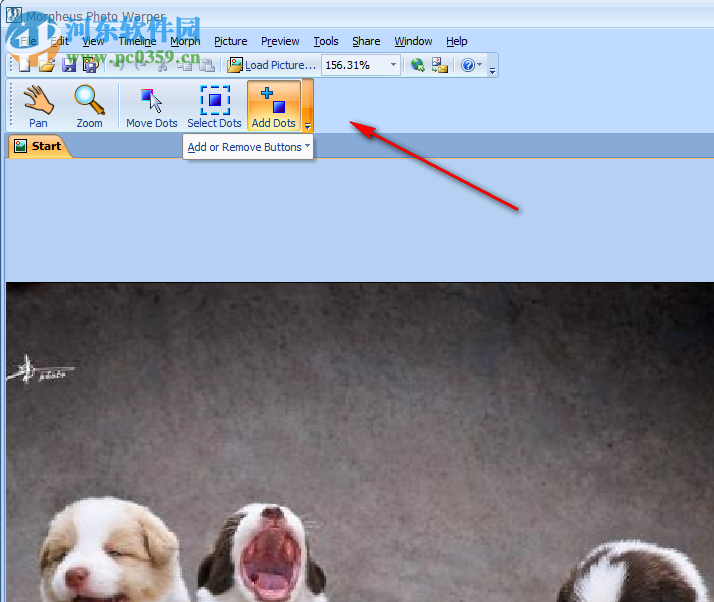Create a new project document
This screenshot has width=714, height=602.
tap(25, 65)
